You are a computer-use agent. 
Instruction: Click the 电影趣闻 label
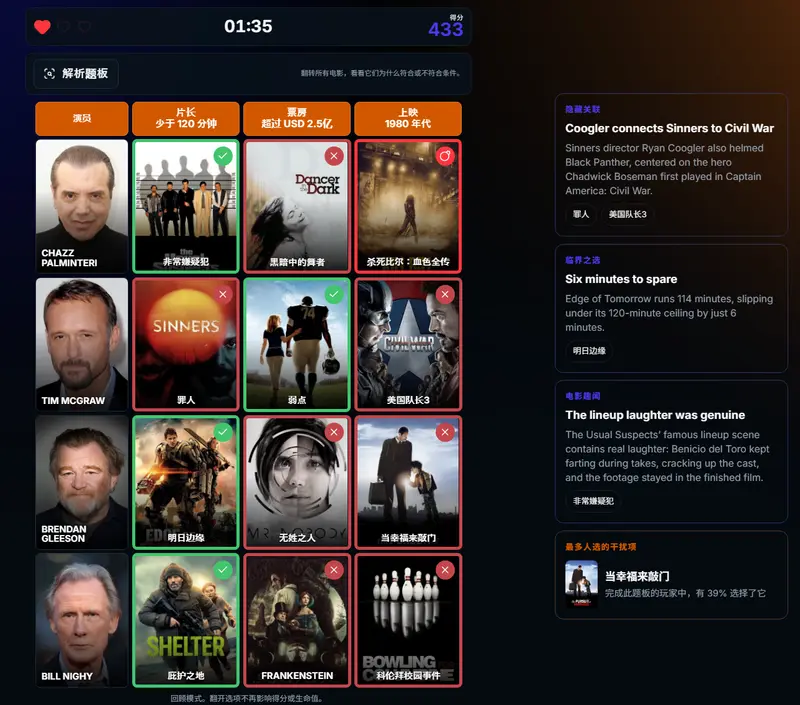[583, 396]
